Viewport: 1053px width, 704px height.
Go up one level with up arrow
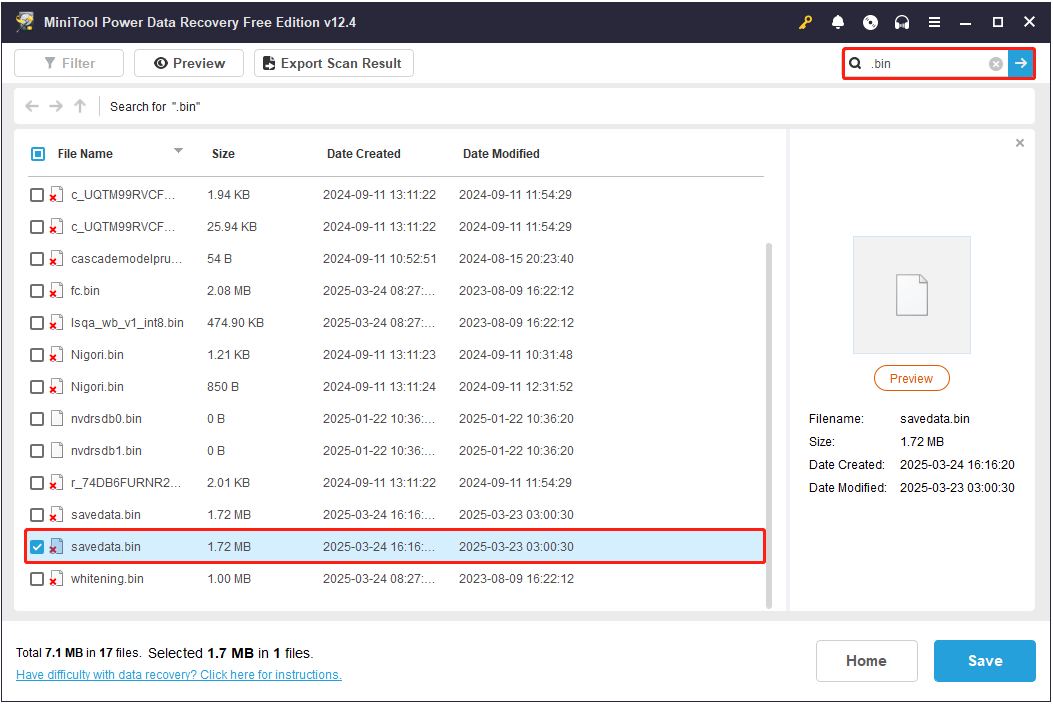point(80,106)
